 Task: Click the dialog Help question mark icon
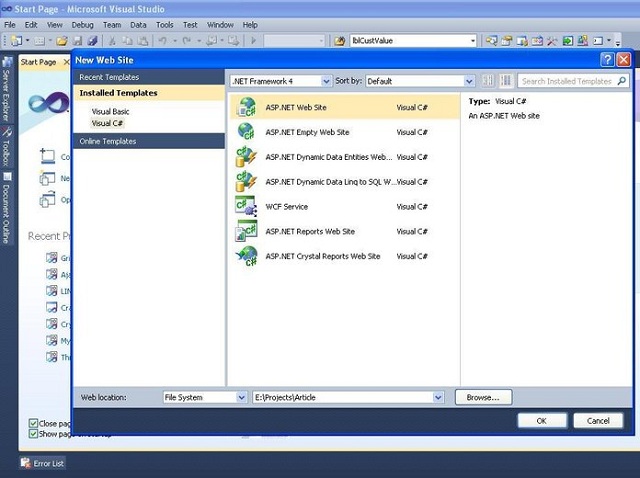pos(607,60)
